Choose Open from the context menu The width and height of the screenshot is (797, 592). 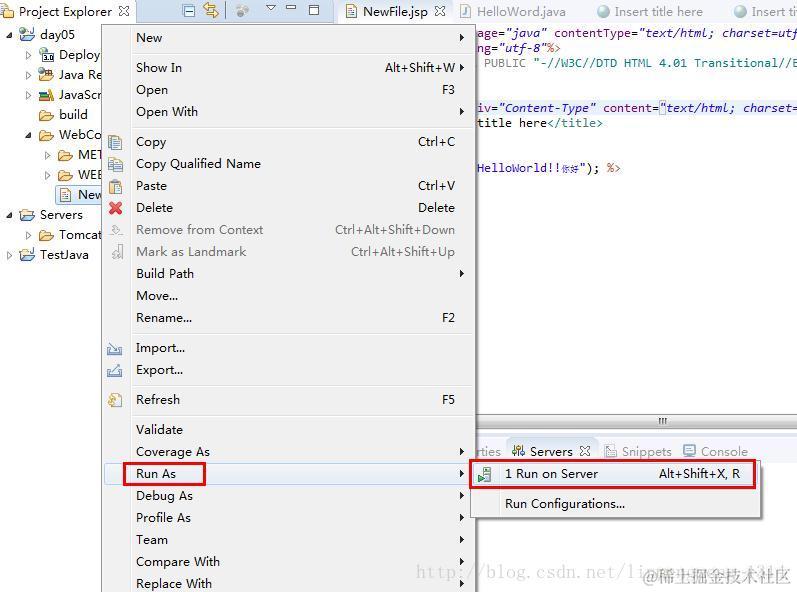tap(289, 90)
